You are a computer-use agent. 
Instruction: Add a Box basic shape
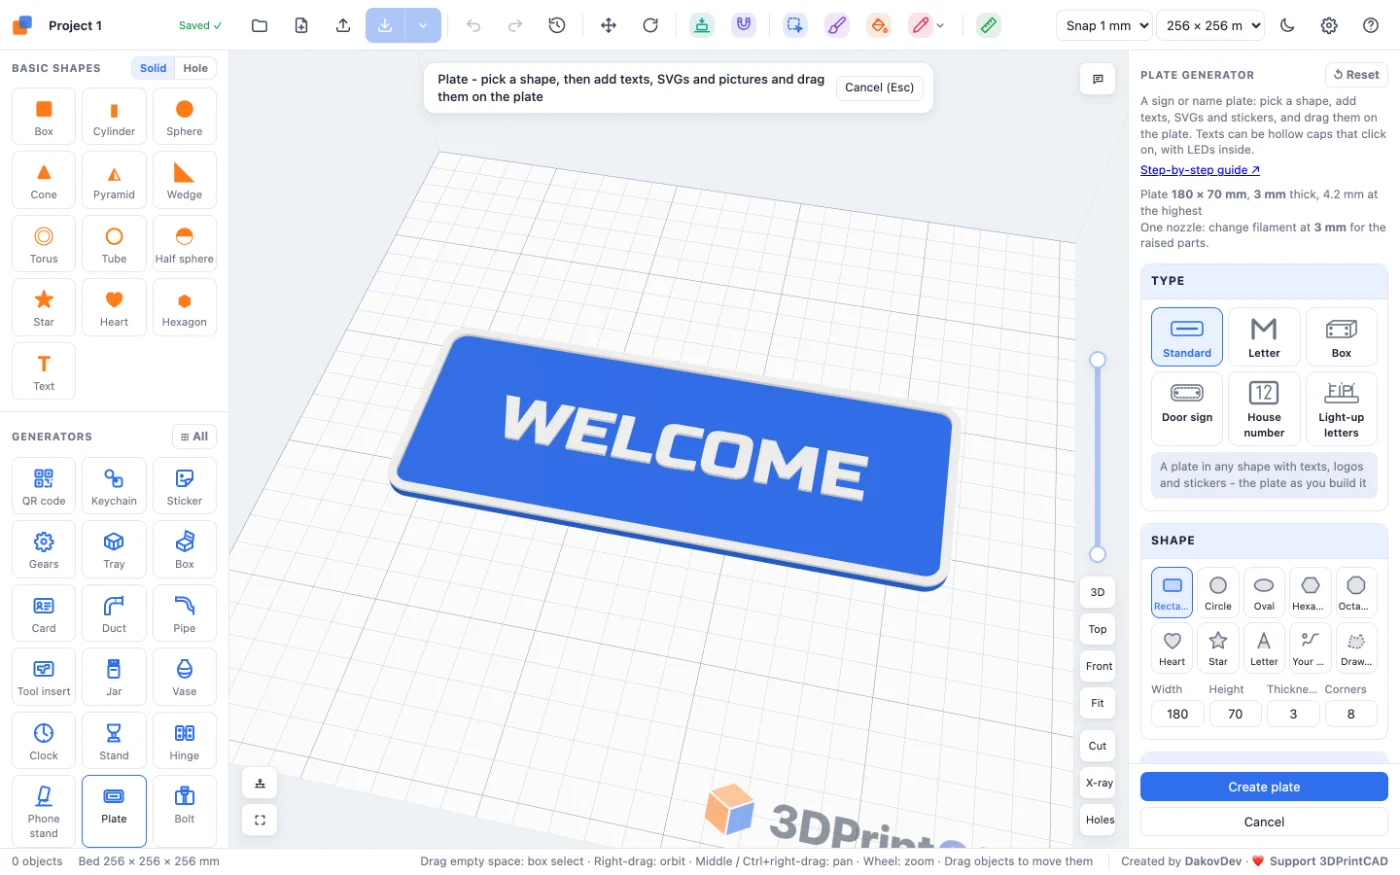pyautogui.click(x=44, y=116)
